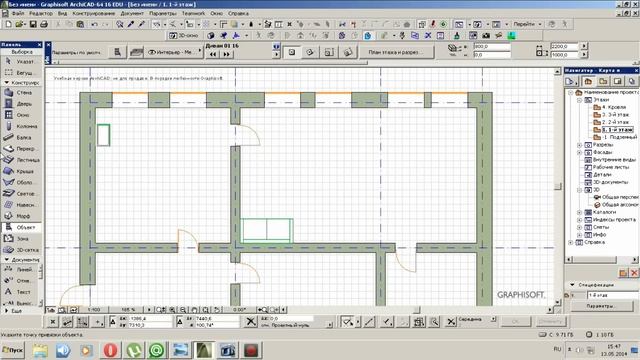Select the Световой люк (Skylight) tool
The width and height of the screenshot is (640, 360).
(x=21, y=193)
